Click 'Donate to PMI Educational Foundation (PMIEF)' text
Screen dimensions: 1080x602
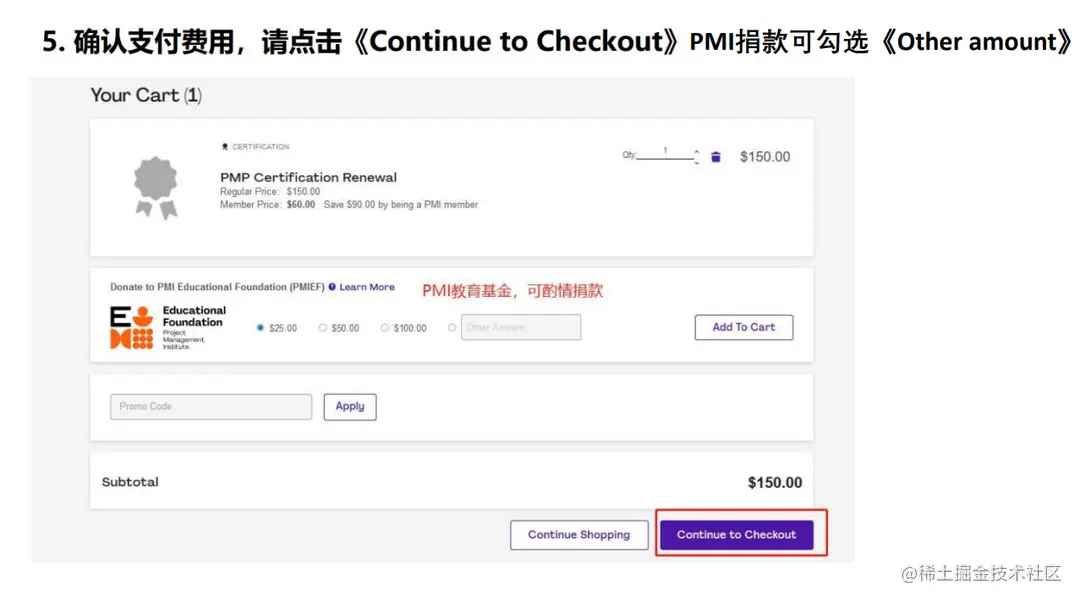pos(217,287)
